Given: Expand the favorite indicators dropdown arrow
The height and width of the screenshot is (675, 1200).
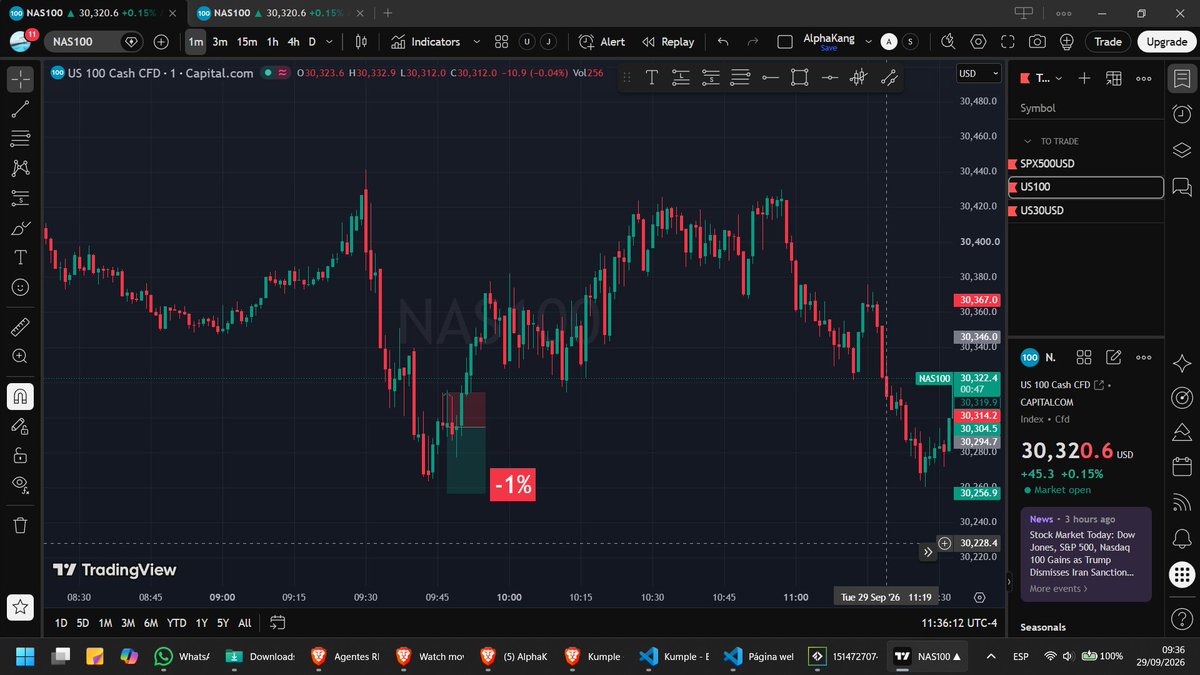Looking at the screenshot, I should pos(476,42).
